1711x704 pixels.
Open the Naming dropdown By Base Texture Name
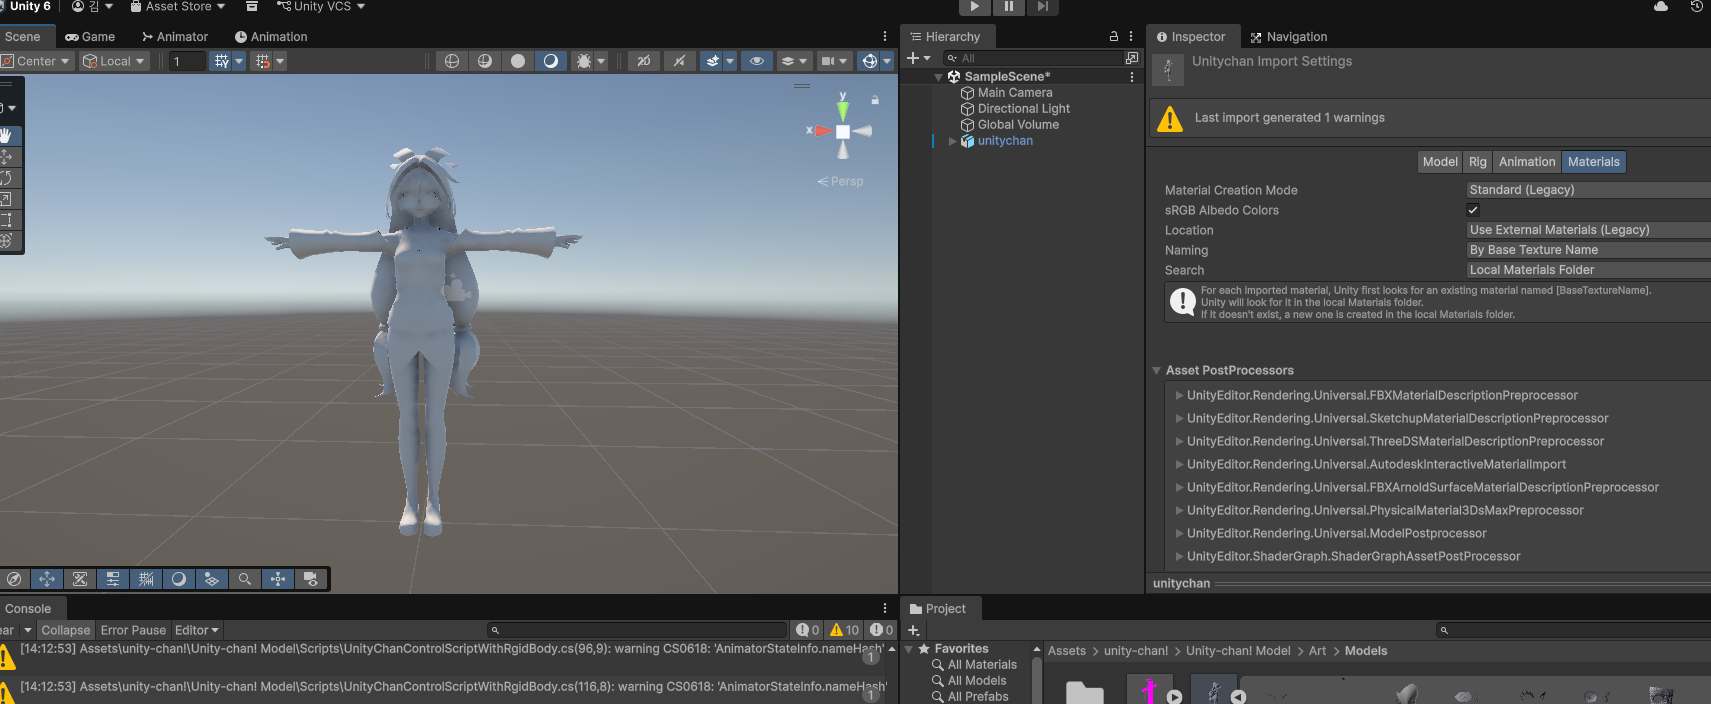click(x=1587, y=250)
